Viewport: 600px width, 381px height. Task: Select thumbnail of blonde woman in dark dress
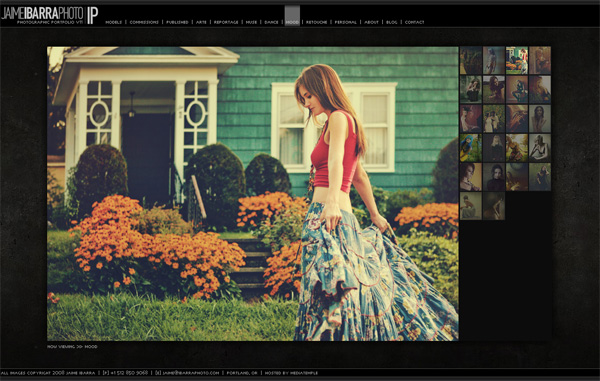[x=494, y=148]
